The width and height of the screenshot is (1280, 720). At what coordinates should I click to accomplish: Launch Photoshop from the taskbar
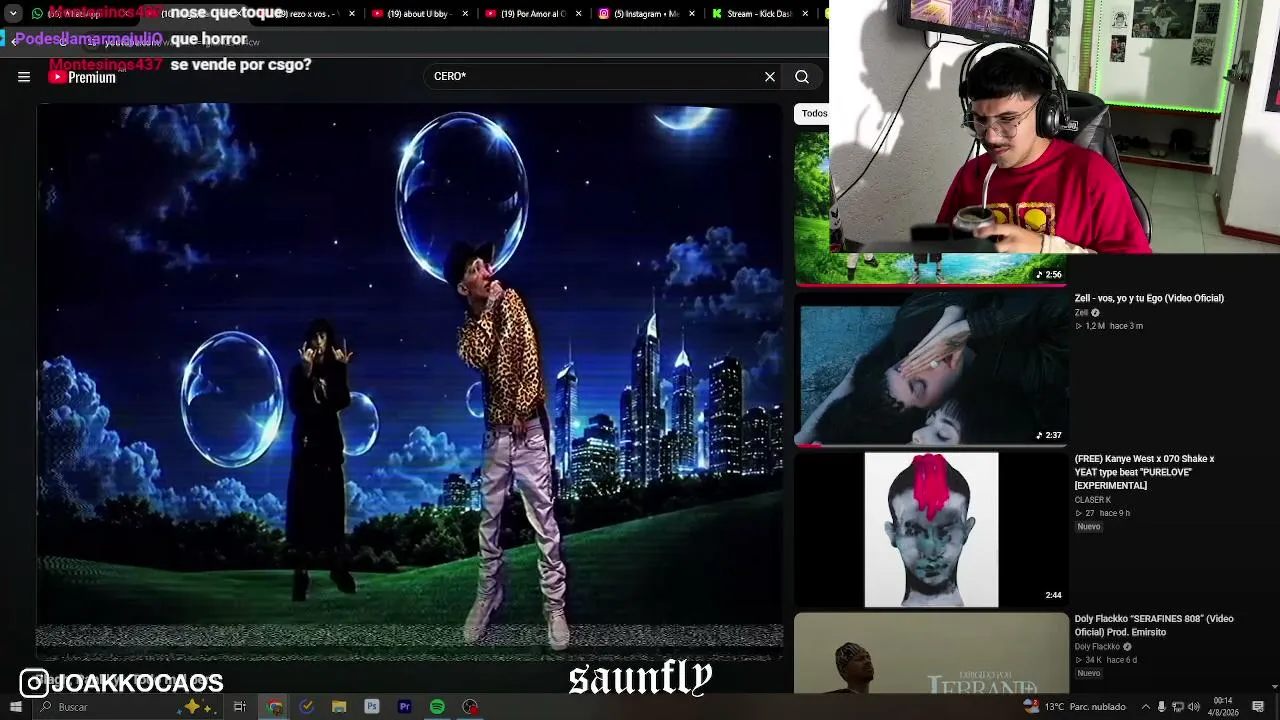point(372,707)
